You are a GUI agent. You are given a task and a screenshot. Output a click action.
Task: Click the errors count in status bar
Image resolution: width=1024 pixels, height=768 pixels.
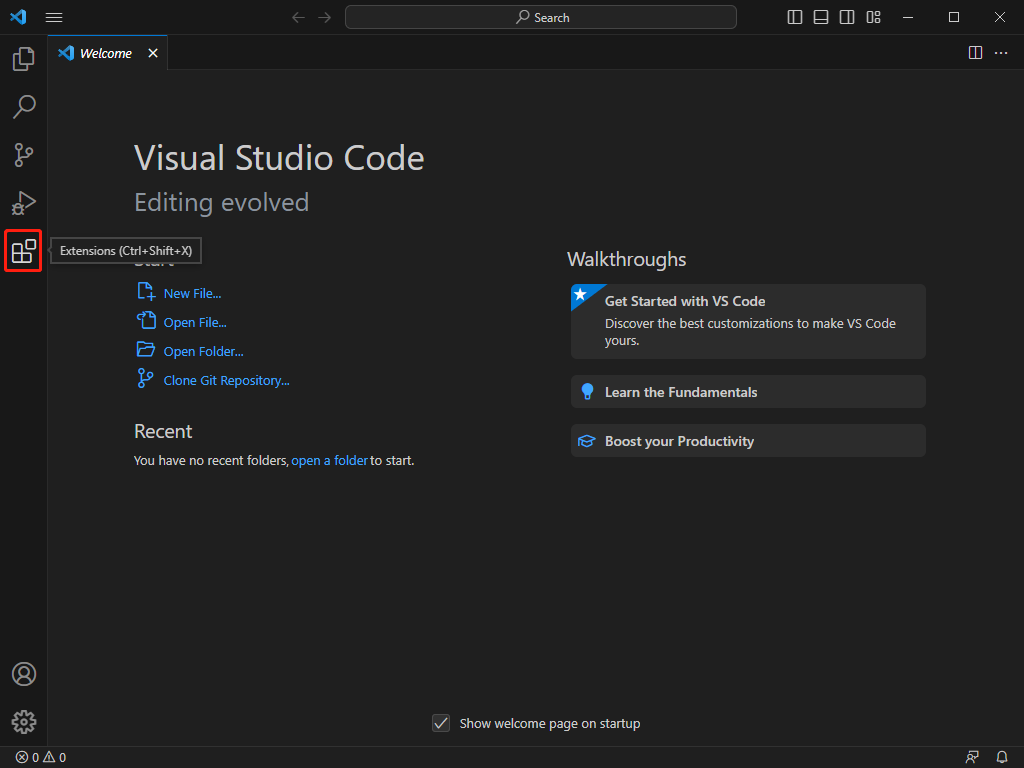[x=27, y=758]
